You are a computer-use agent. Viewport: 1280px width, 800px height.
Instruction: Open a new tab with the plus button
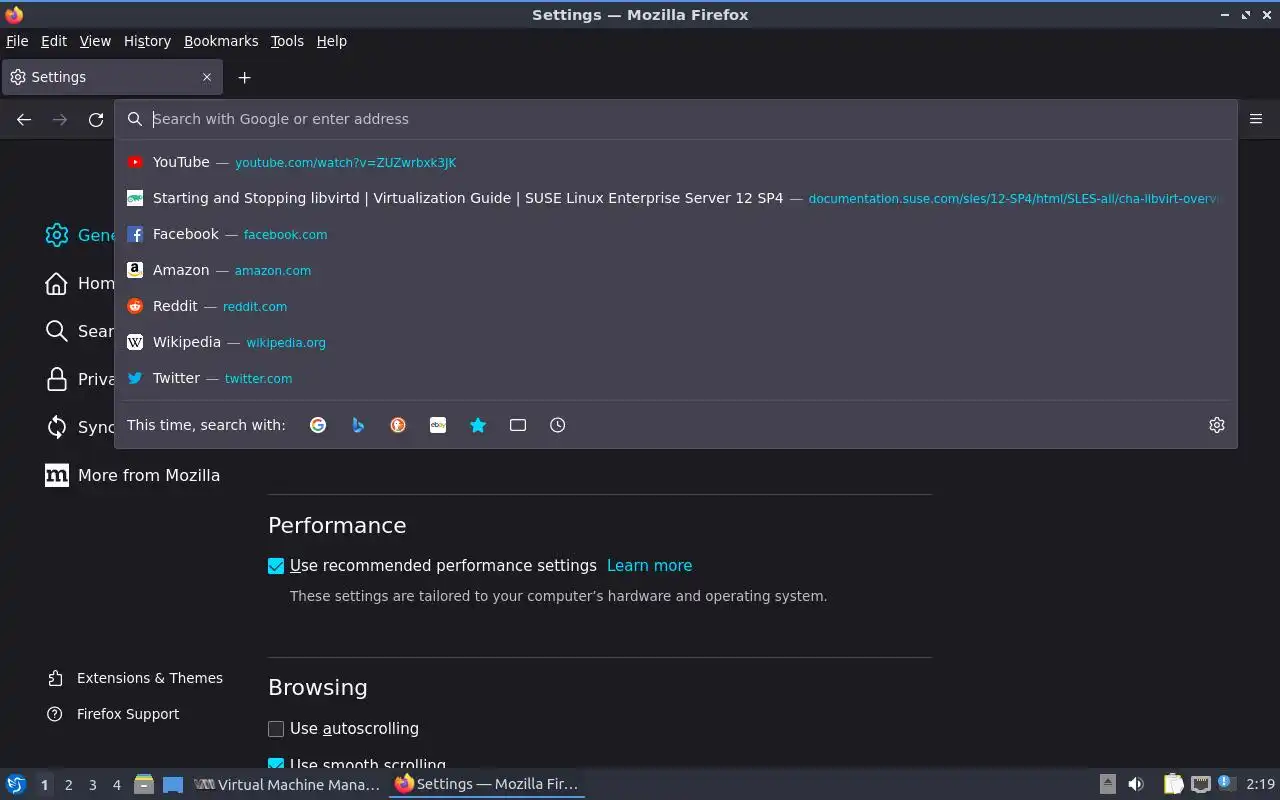pos(244,77)
